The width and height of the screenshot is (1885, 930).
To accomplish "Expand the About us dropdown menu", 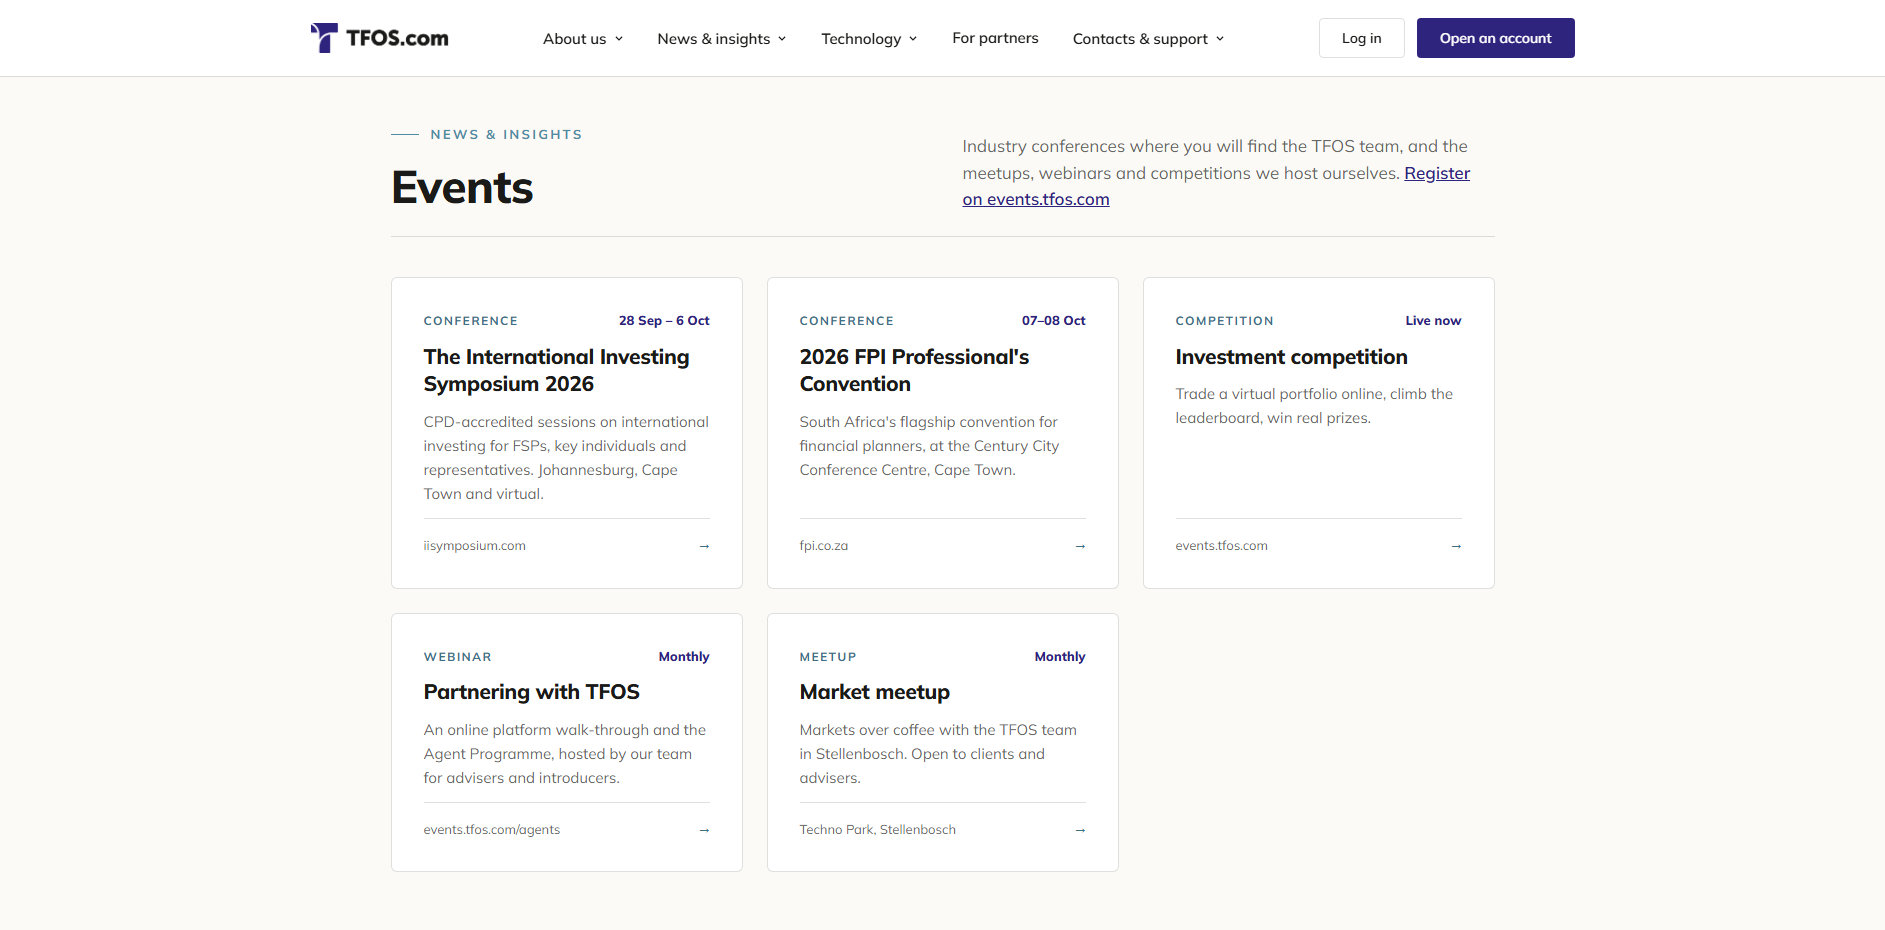I will pyautogui.click(x=583, y=39).
